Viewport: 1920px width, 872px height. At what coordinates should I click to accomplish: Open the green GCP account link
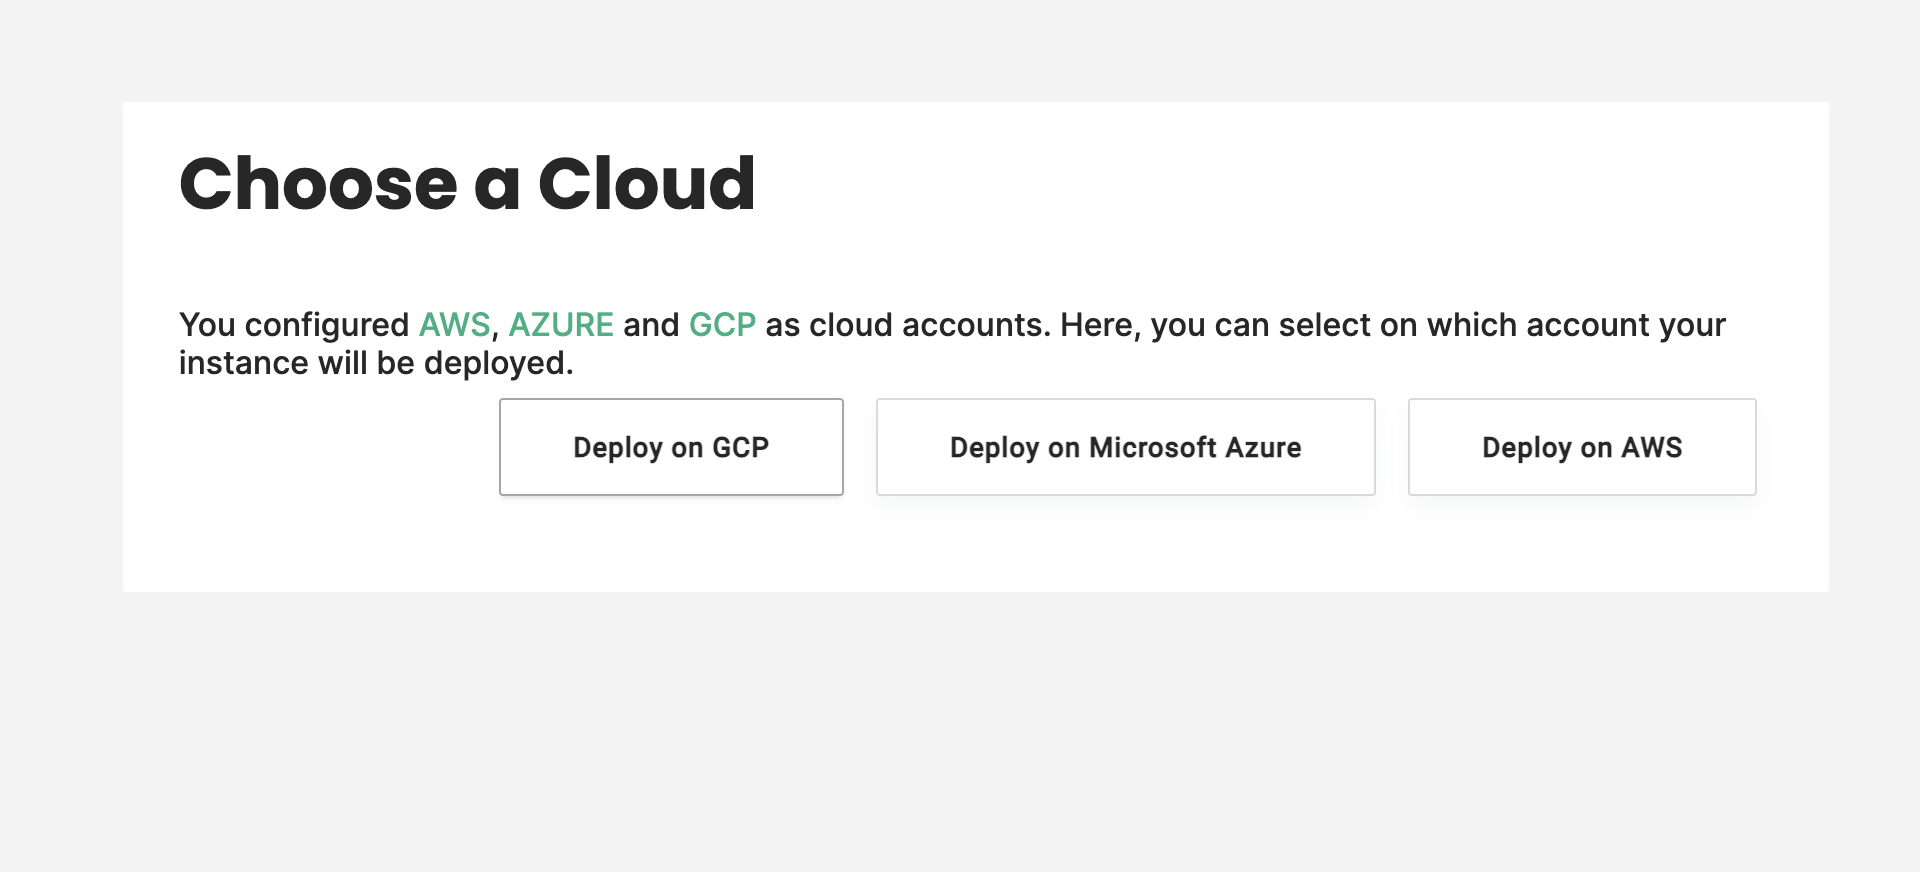coord(722,325)
